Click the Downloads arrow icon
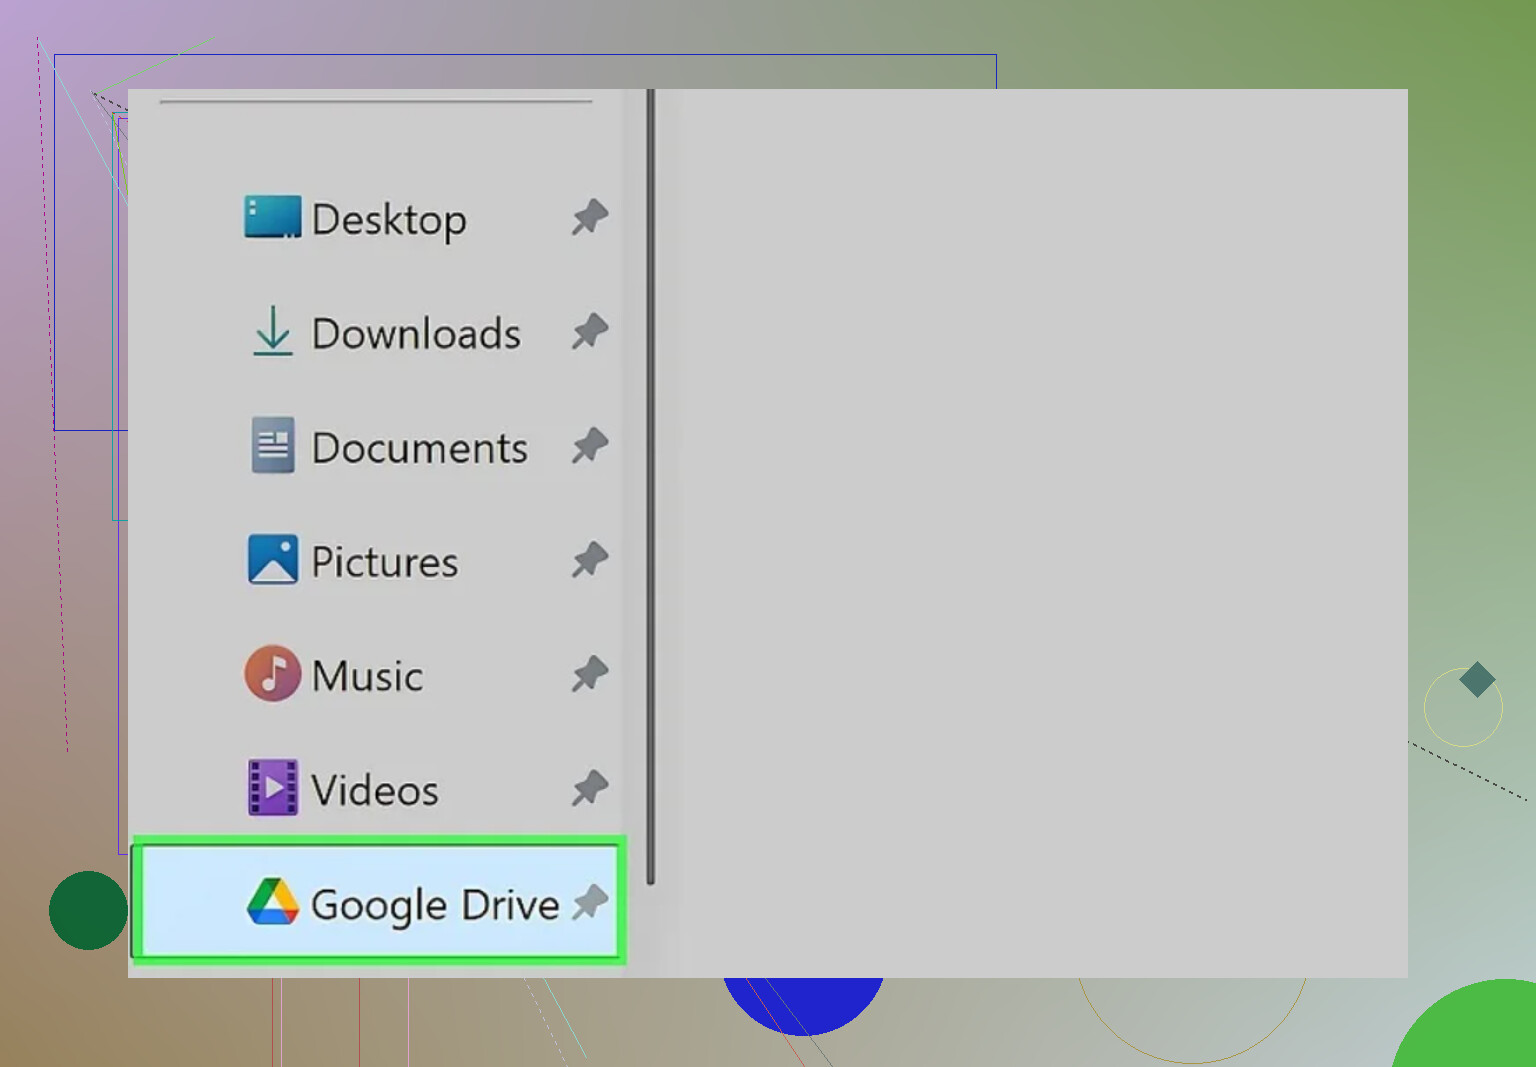The image size is (1536, 1067). click(272, 331)
